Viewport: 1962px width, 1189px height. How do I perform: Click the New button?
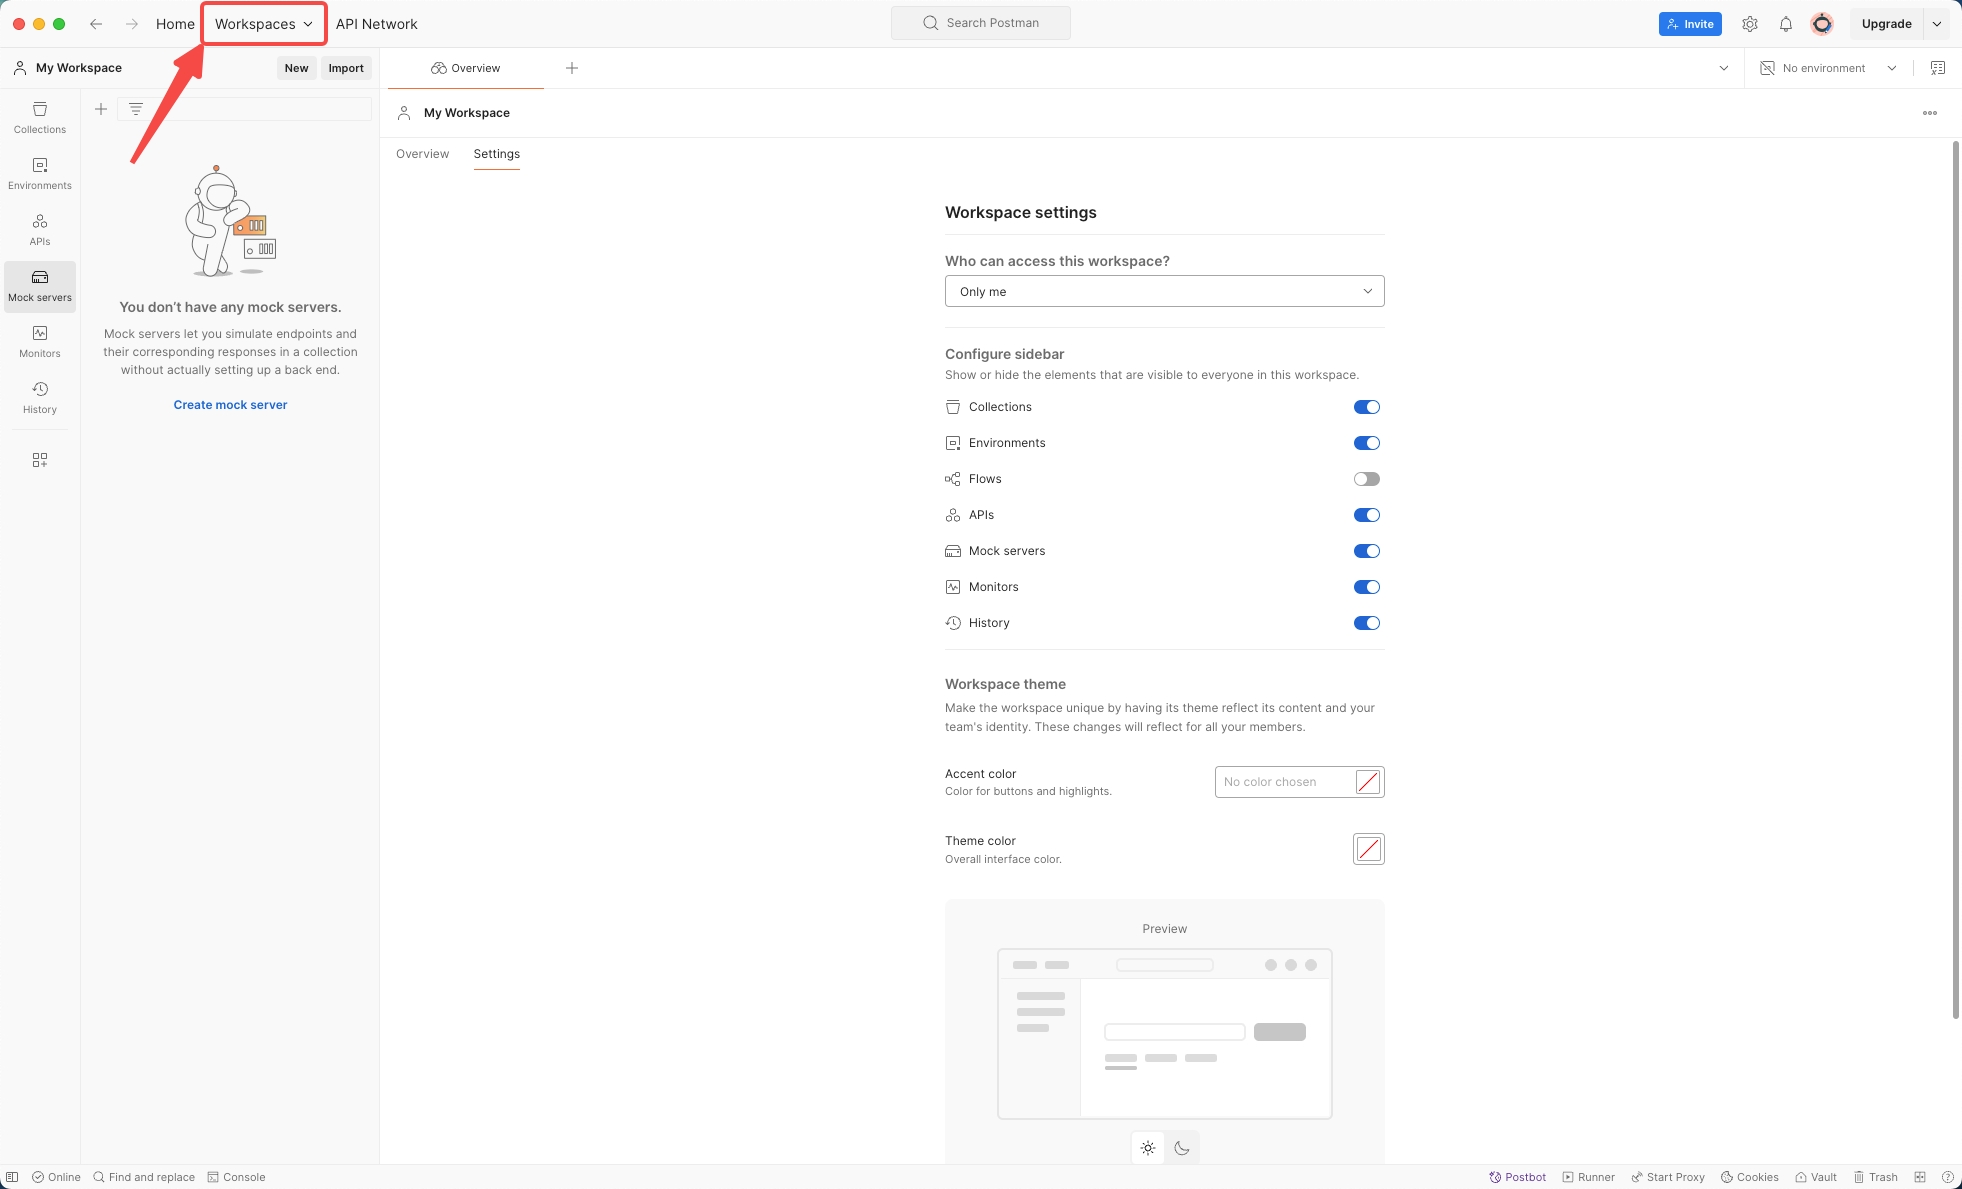coord(297,68)
